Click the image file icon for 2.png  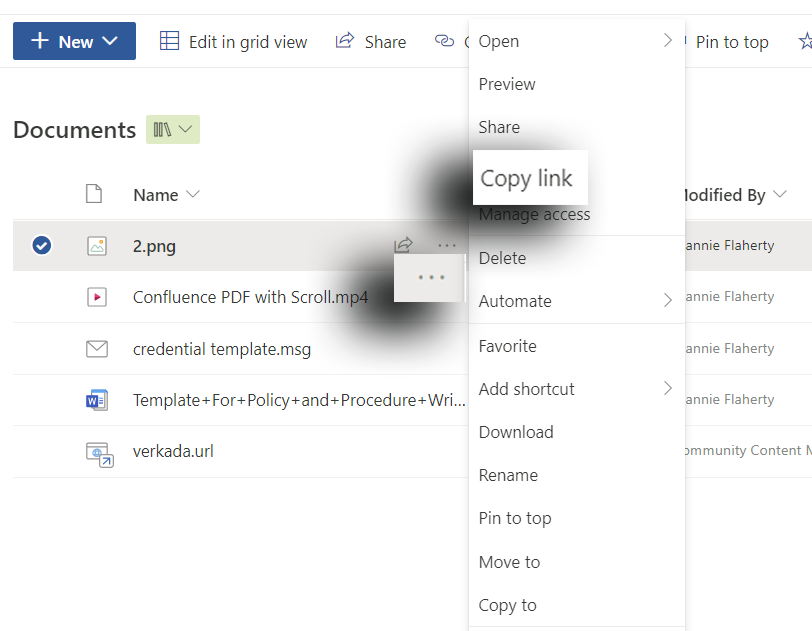96,246
